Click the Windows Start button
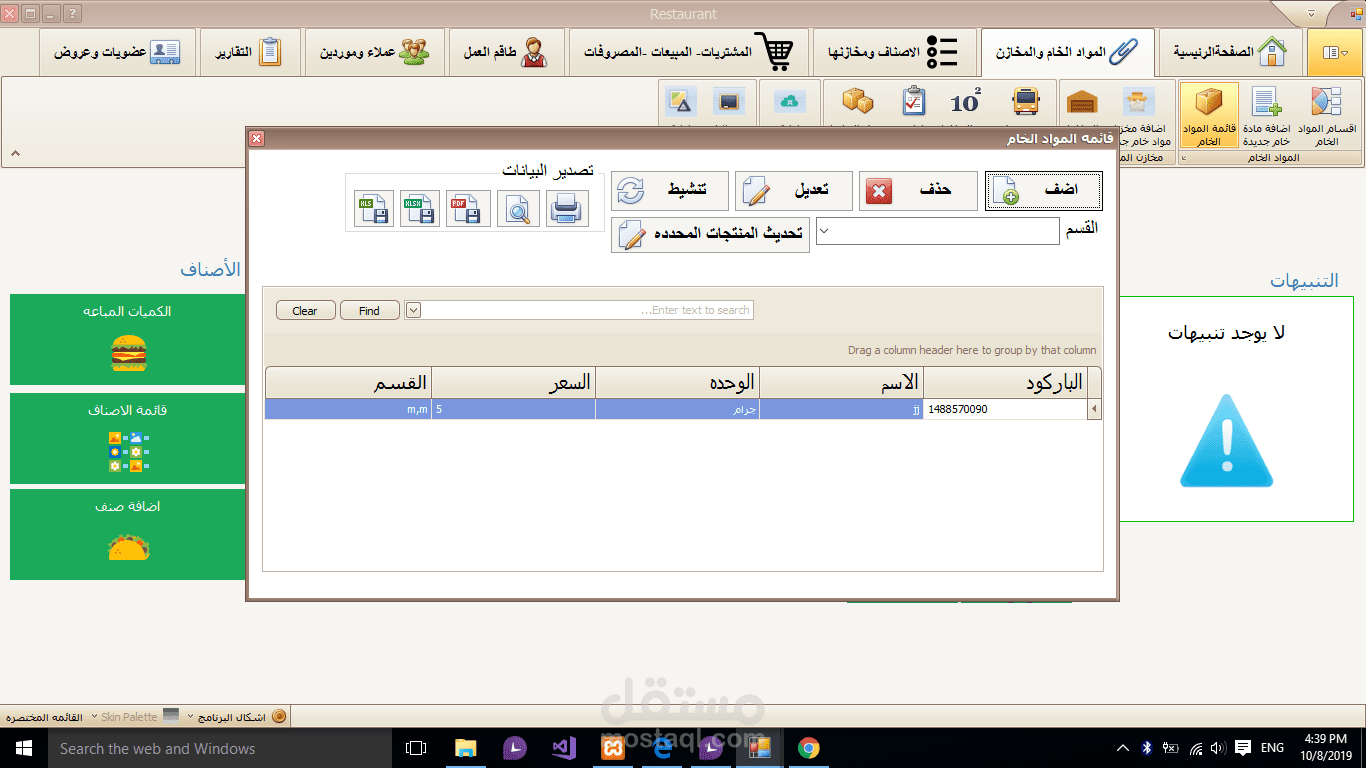Viewport: 1366px width, 768px height. [23, 747]
